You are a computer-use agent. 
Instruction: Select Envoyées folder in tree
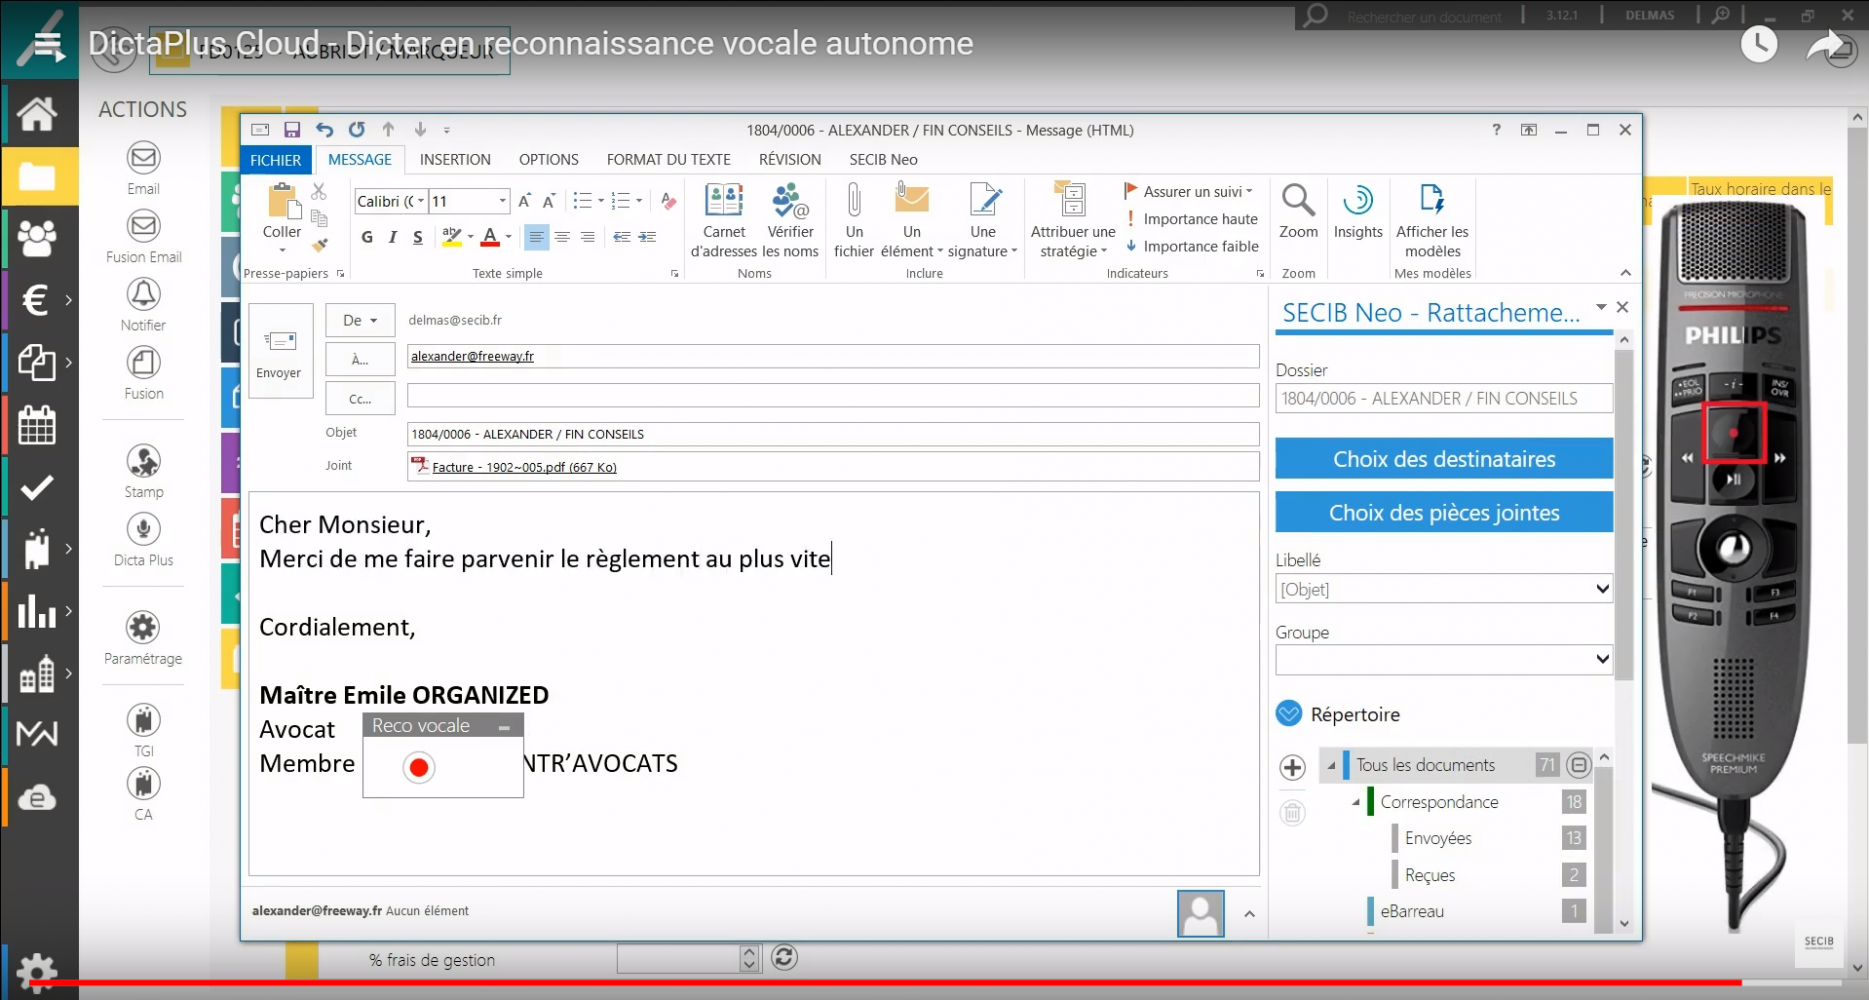1437,838
